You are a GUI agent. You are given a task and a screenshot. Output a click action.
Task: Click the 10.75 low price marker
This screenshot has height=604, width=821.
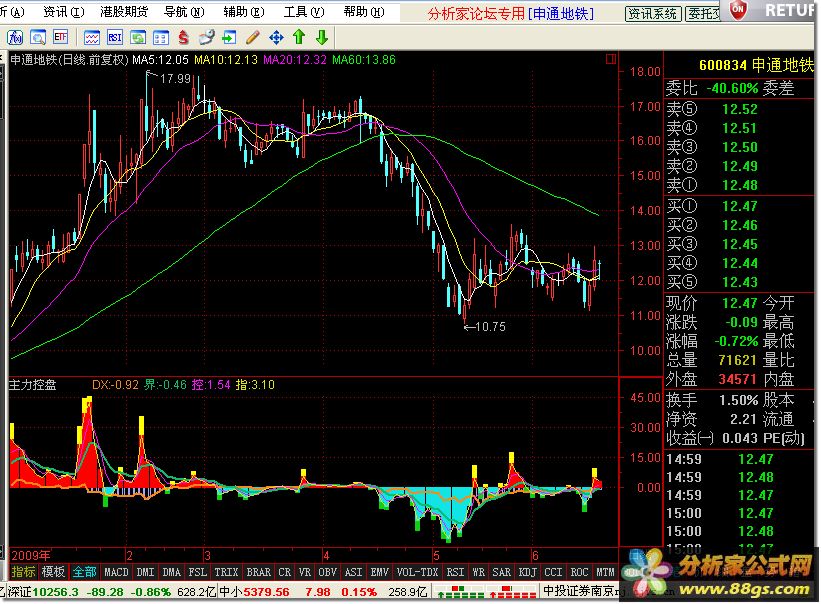point(490,327)
